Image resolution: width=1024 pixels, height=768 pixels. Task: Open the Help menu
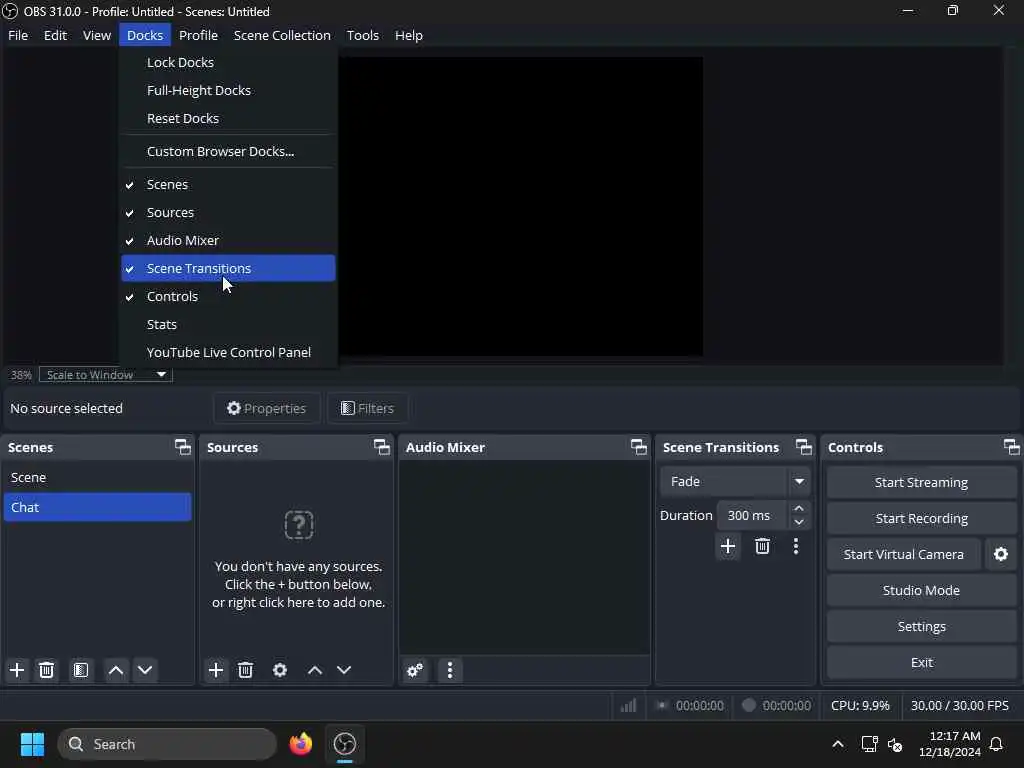click(409, 35)
